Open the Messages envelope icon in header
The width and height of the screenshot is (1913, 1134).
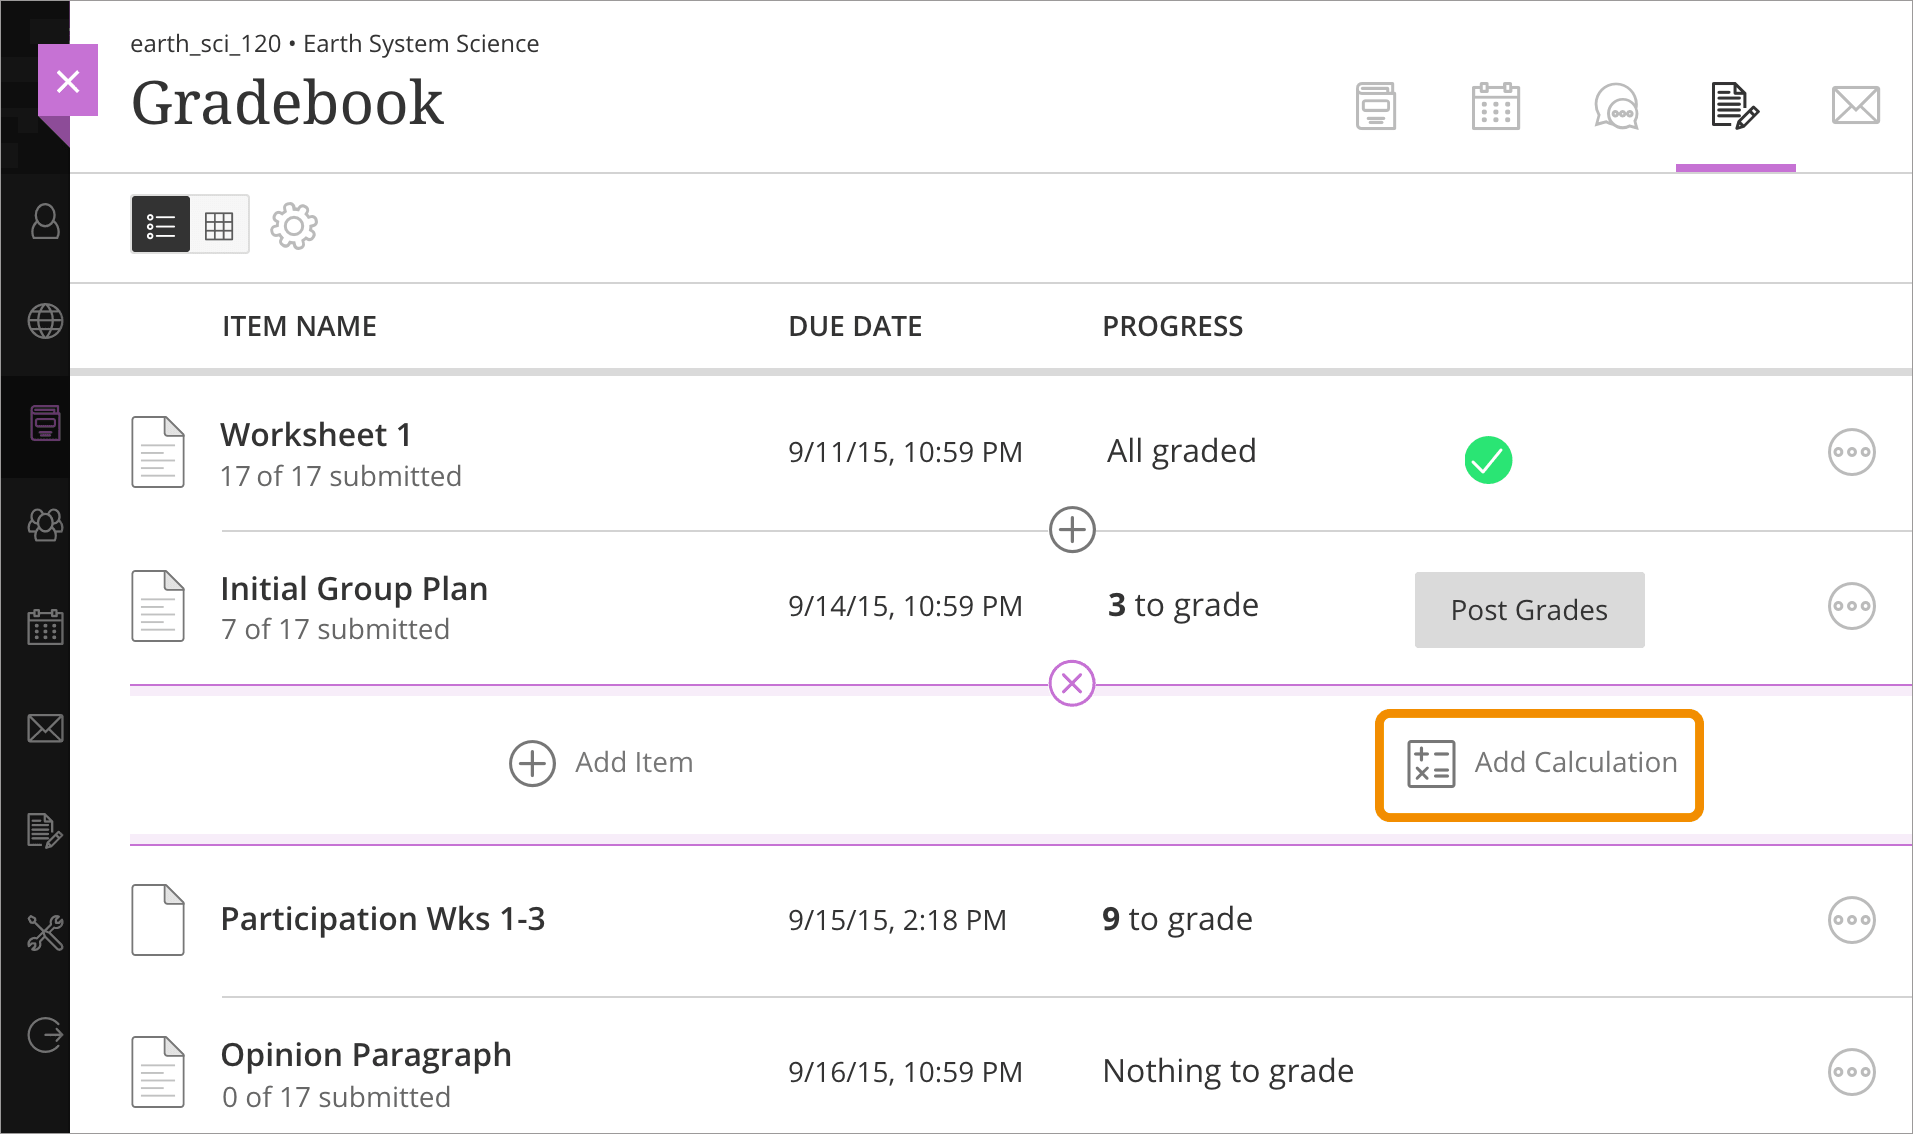pos(1856,105)
